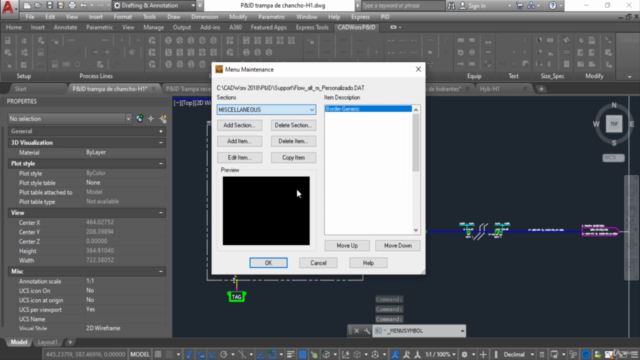Viewport: 640px width, 360px height.
Task: Open the File menu
Action: pos(30,17)
